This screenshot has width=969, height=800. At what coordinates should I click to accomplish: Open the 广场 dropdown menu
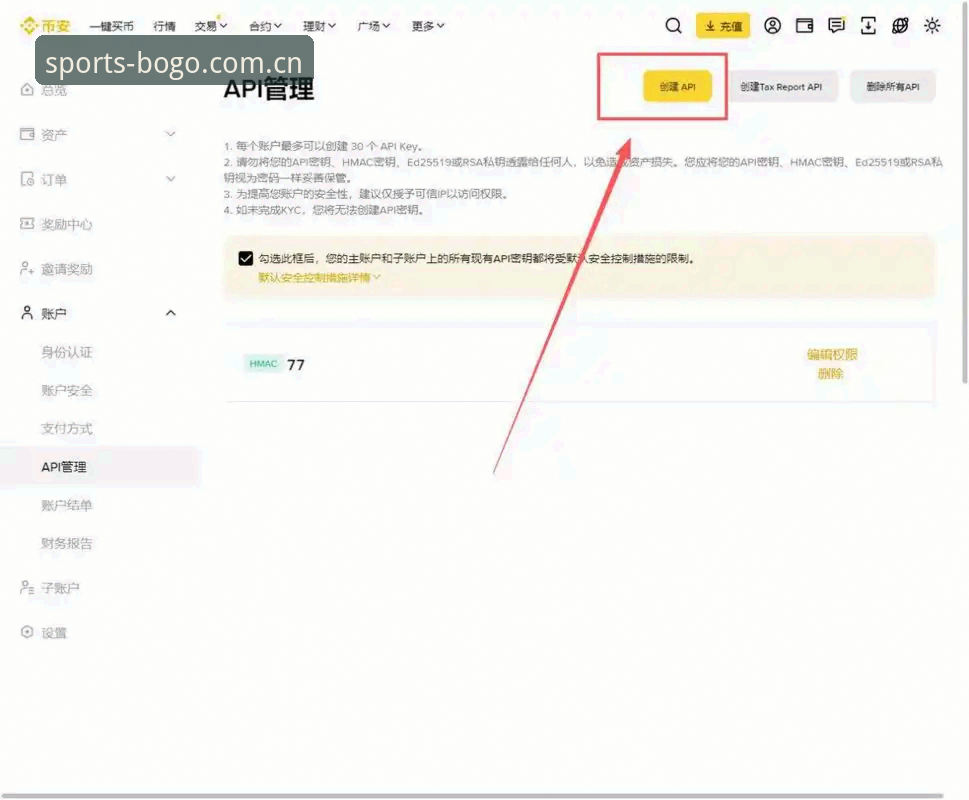tap(373, 26)
